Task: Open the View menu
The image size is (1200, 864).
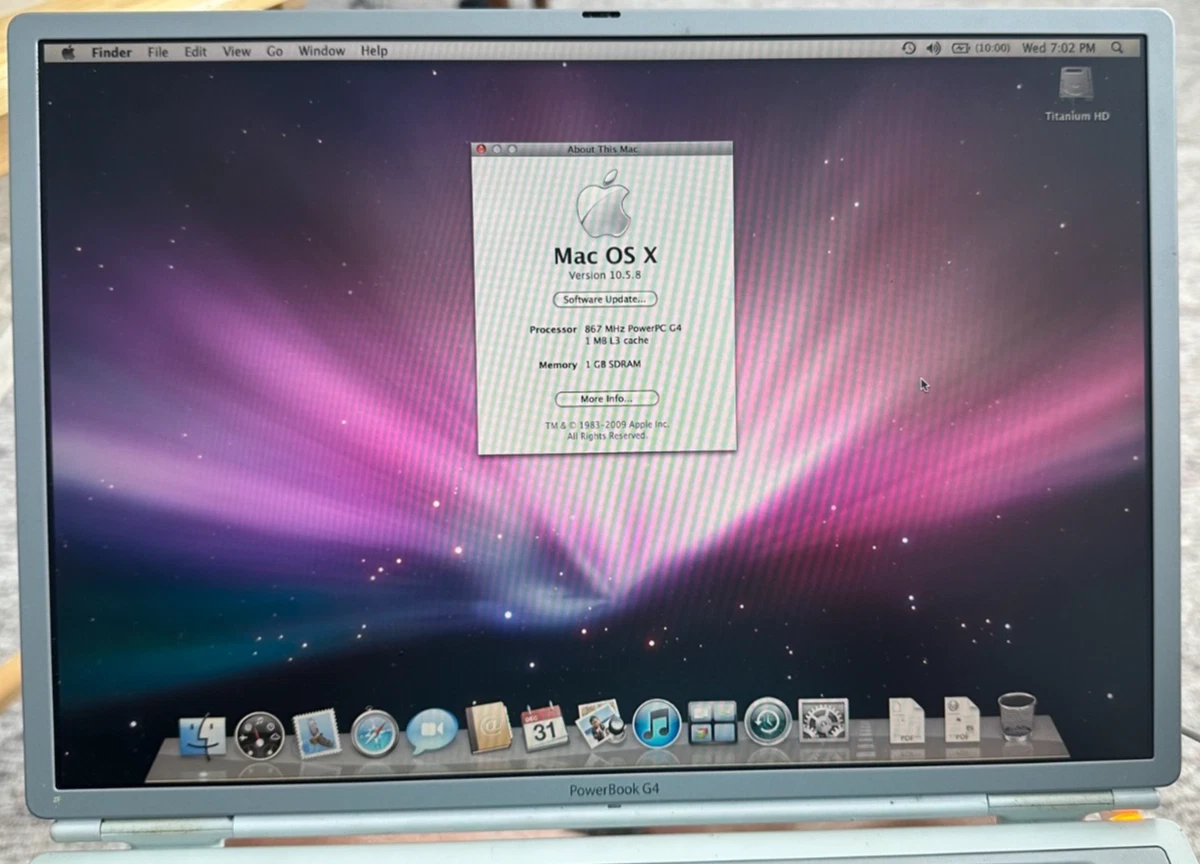Action: pos(237,51)
